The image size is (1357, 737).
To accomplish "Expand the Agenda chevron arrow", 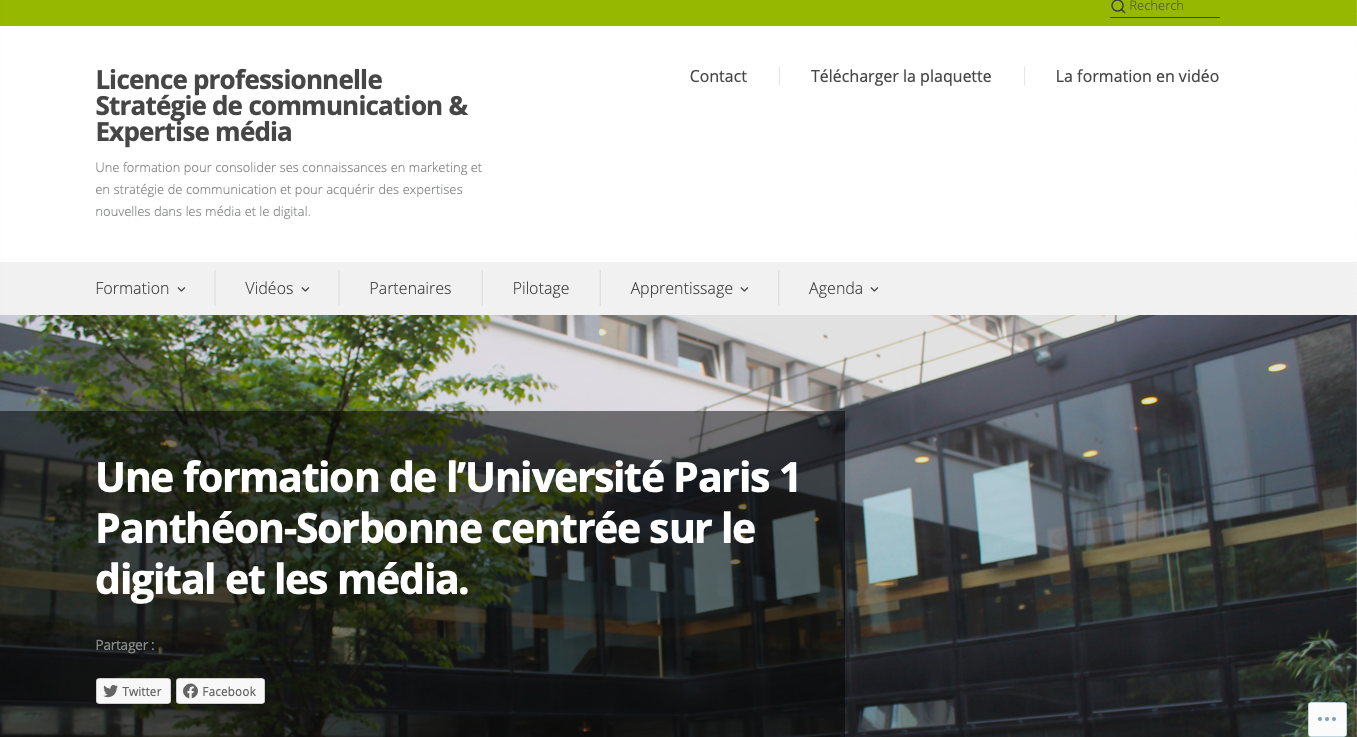I will pos(874,289).
